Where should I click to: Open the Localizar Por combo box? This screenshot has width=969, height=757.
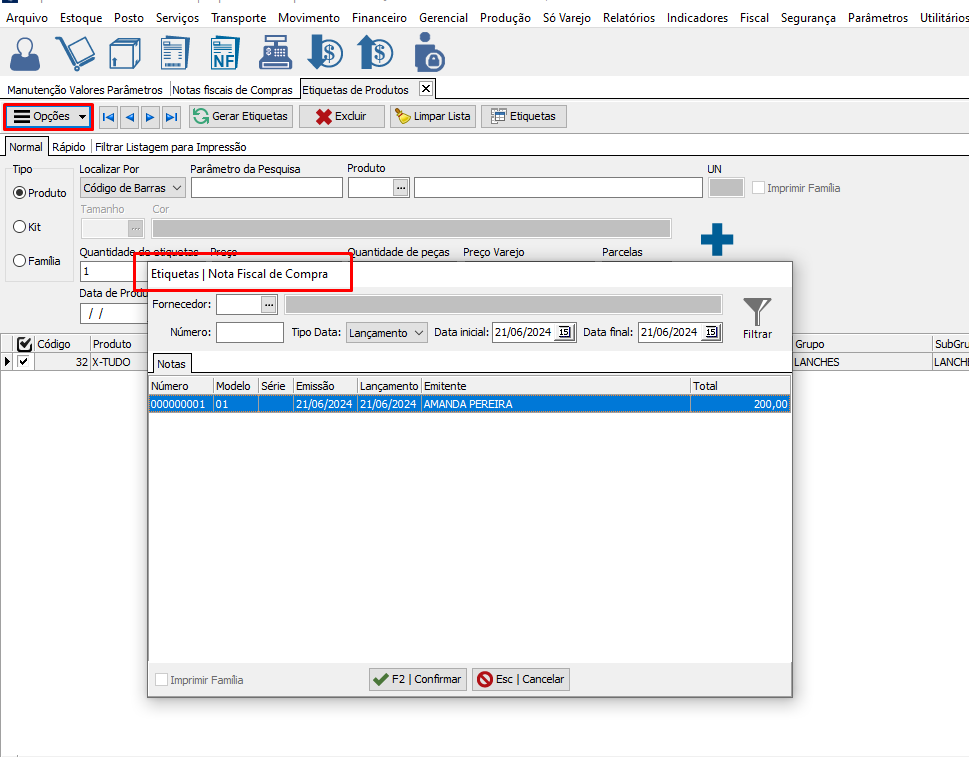pos(132,188)
